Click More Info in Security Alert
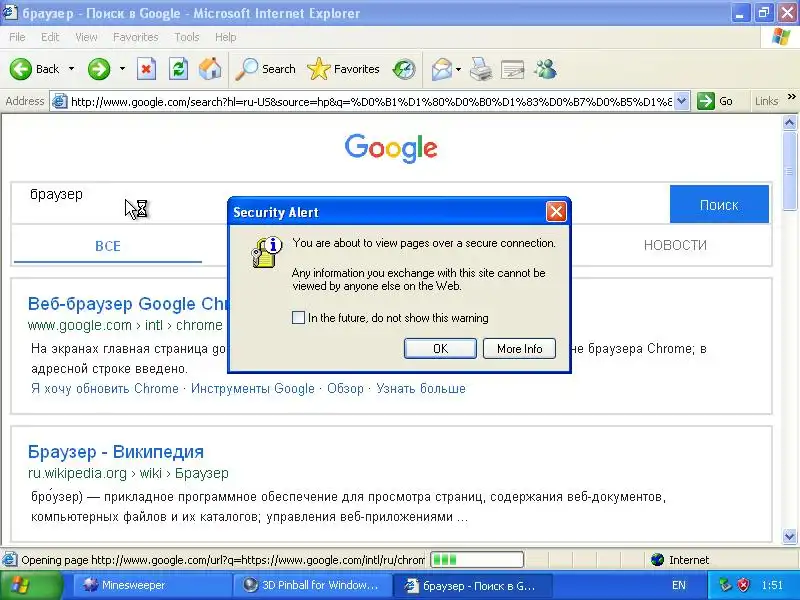Image resolution: width=800 pixels, height=600 pixels. point(519,348)
